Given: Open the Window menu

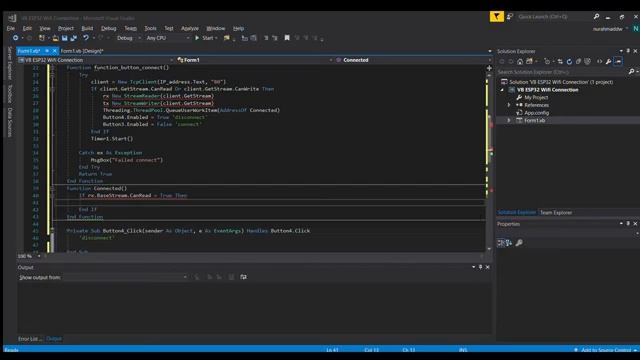Looking at the screenshot, I should point(216,28).
